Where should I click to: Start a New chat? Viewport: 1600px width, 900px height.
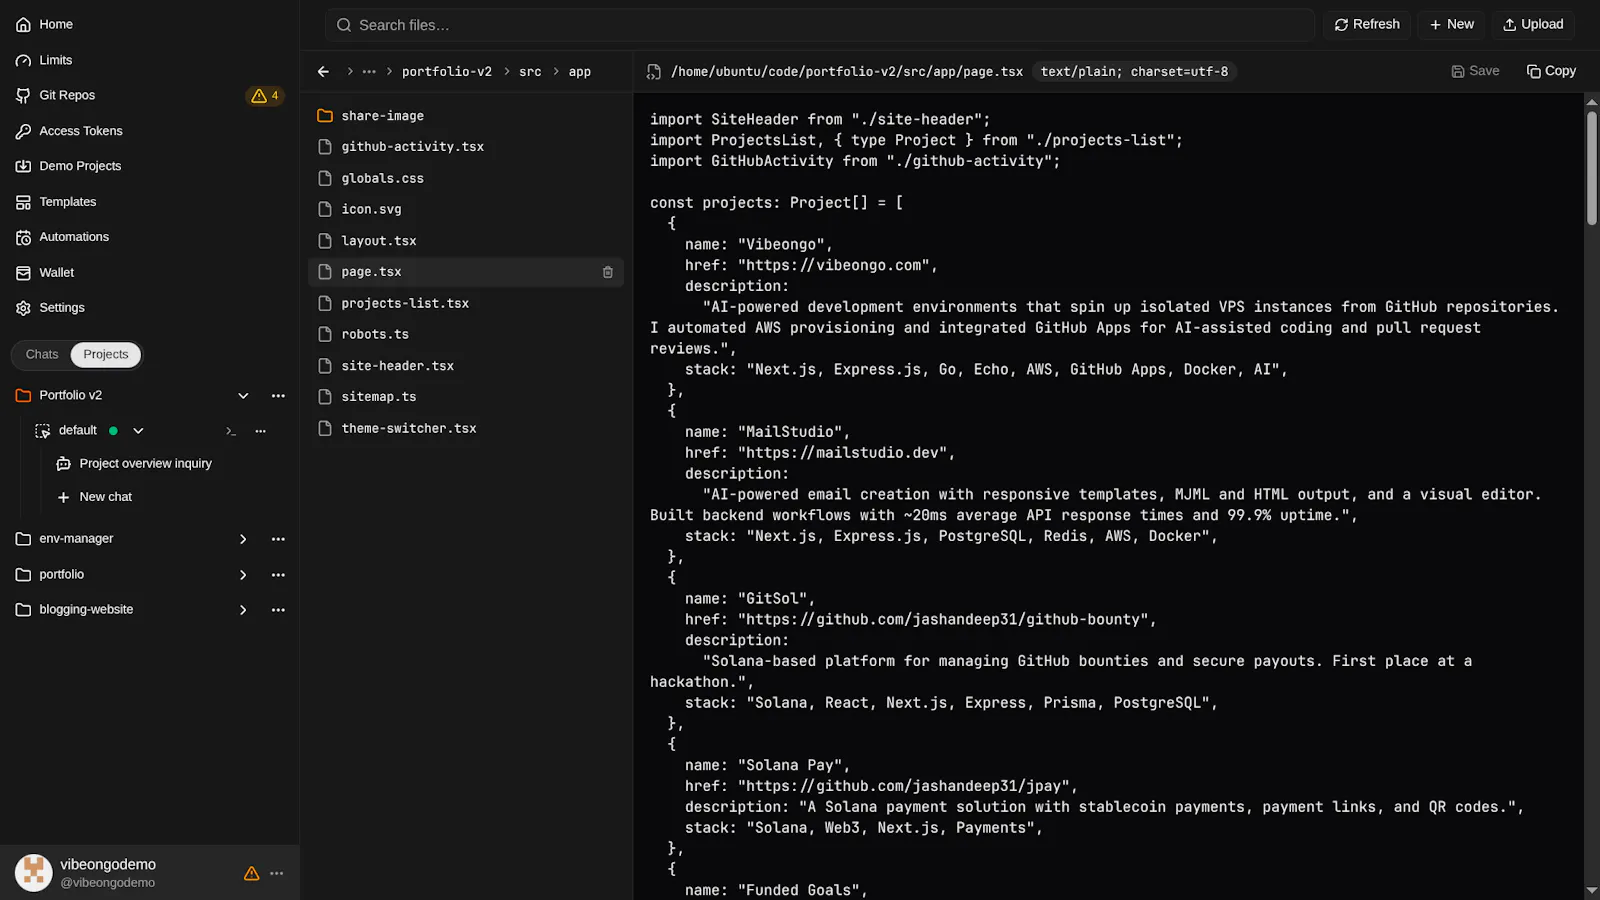[x=105, y=497]
